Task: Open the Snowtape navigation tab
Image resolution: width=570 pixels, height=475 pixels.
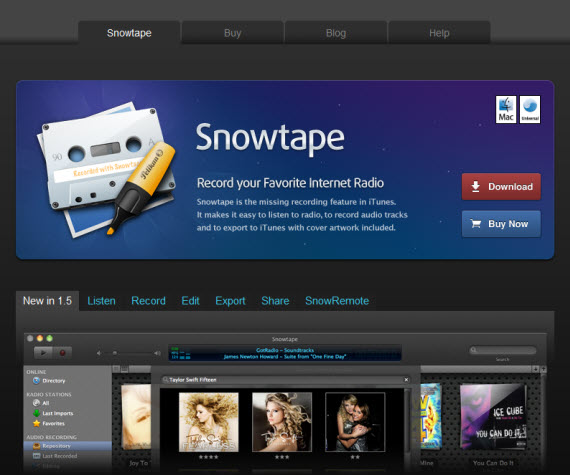Action: pyautogui.click(x=129, y=33)
